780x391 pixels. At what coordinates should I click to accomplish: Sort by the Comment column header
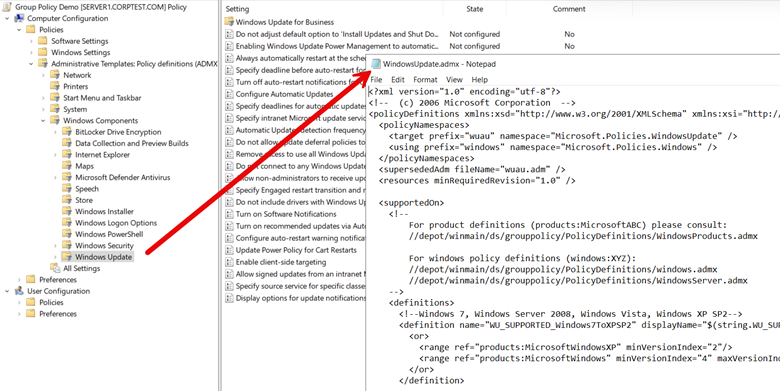click(x=569, y=8)
